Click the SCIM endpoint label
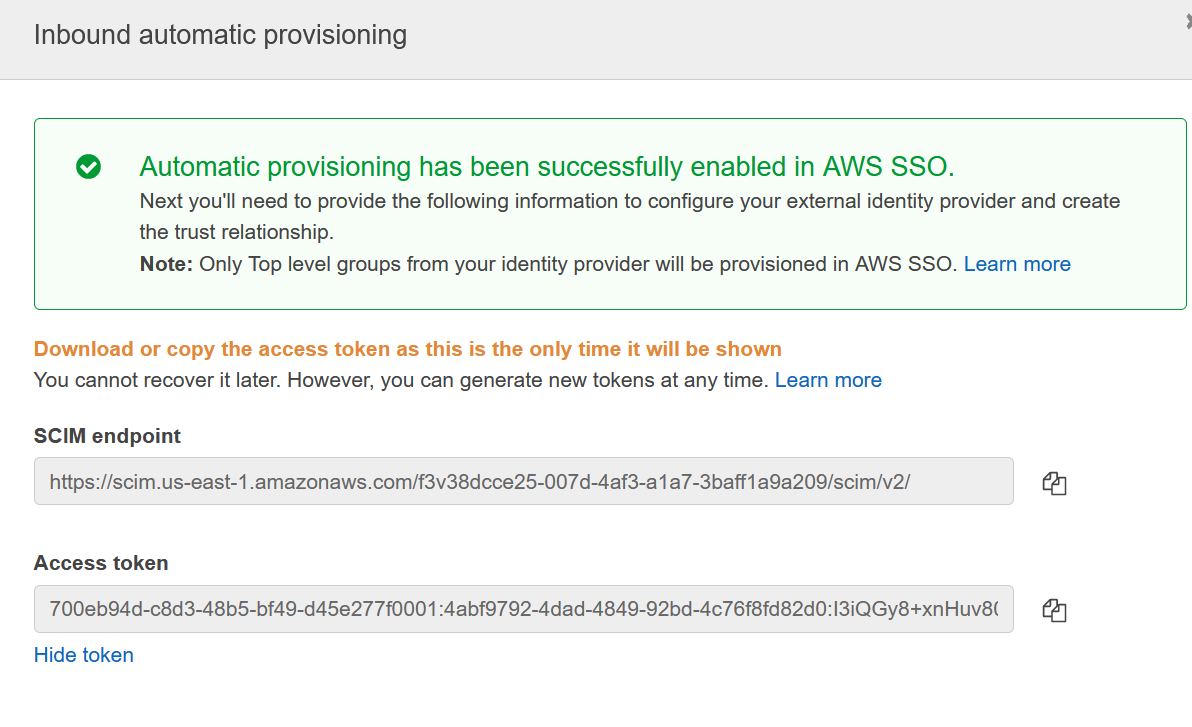 click(x=107, y=437)
